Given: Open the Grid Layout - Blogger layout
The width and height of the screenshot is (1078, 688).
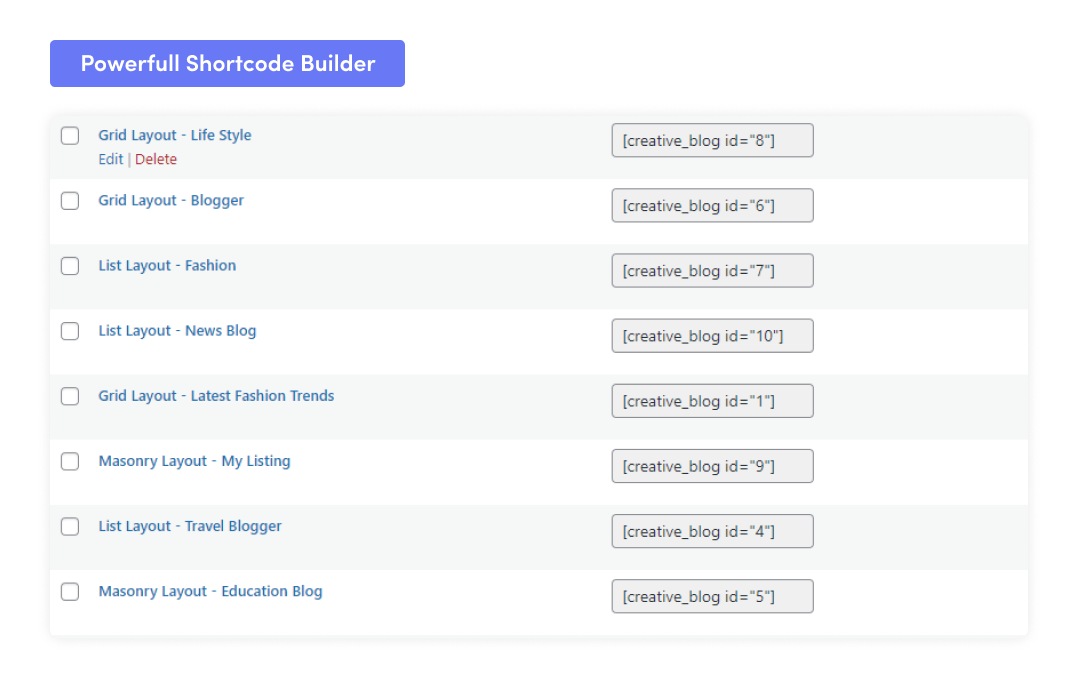Looking at the screenshot, I should [171, 200].
